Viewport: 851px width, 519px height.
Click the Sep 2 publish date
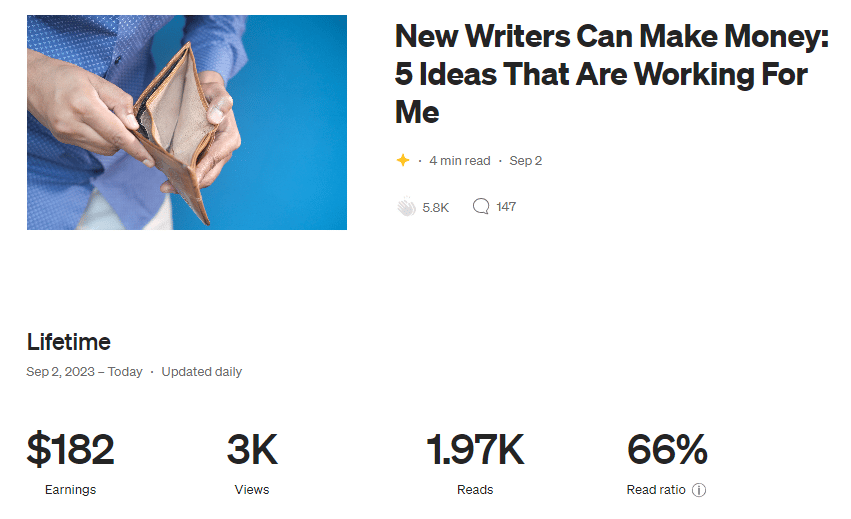pyautogui.click(x=525, y=161)
